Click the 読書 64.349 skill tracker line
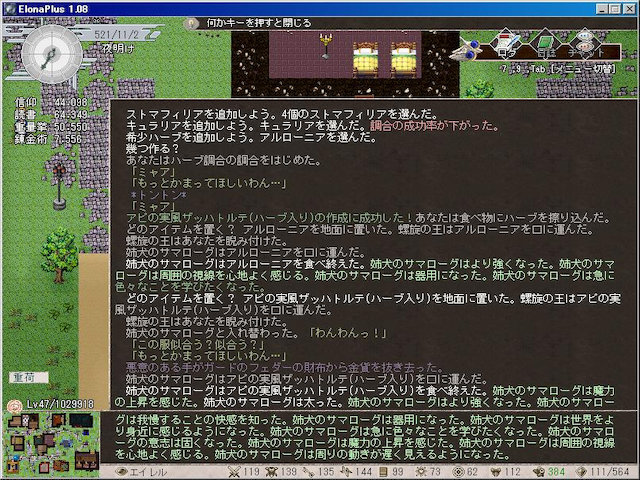Image resolution: width=640 pixels, height=480 pixels. tap(51, 115)
